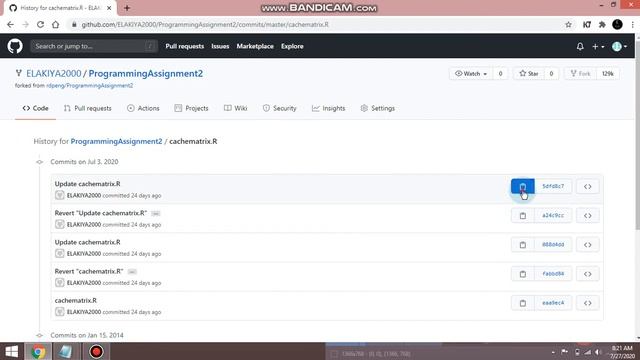Switch to the Settings tab
Screen dimensions: 640x360
tap(378, 108)
